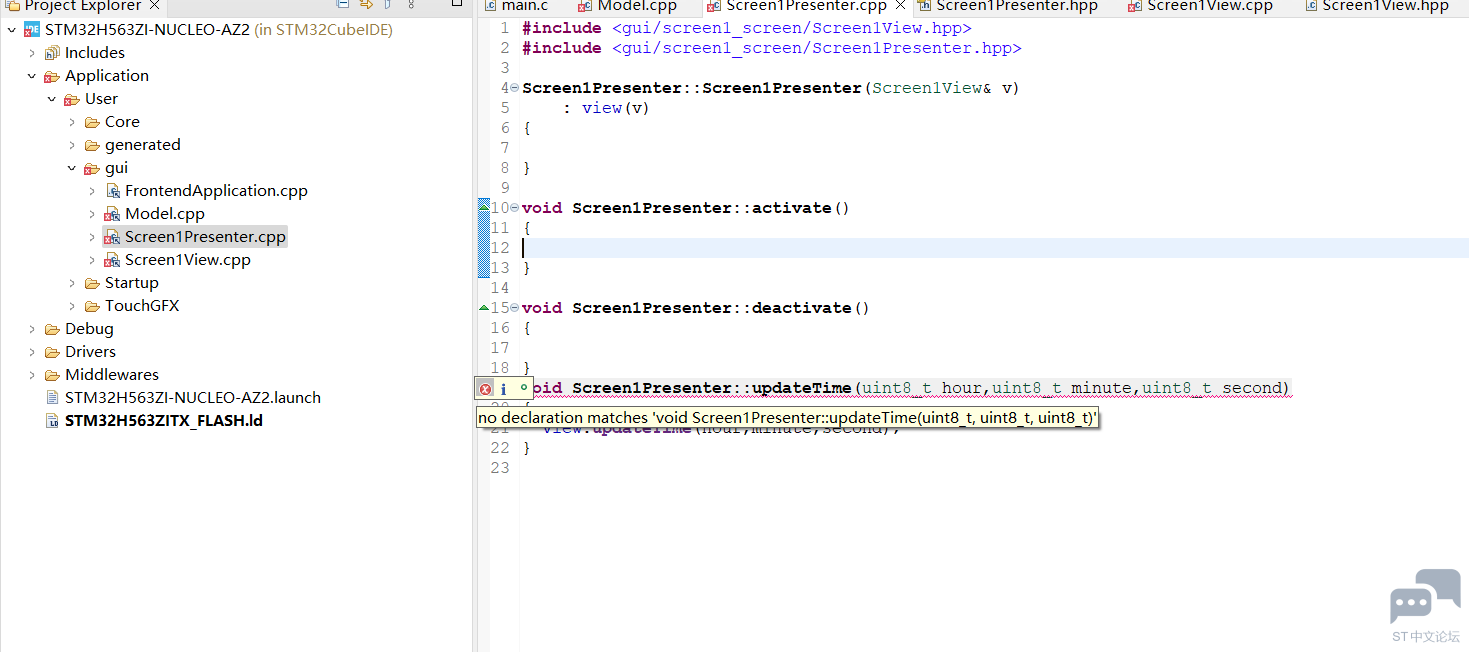This screenshot has width=1469, height=652.
Task: Expand the Drivers folder
Action: pos(31,352)
